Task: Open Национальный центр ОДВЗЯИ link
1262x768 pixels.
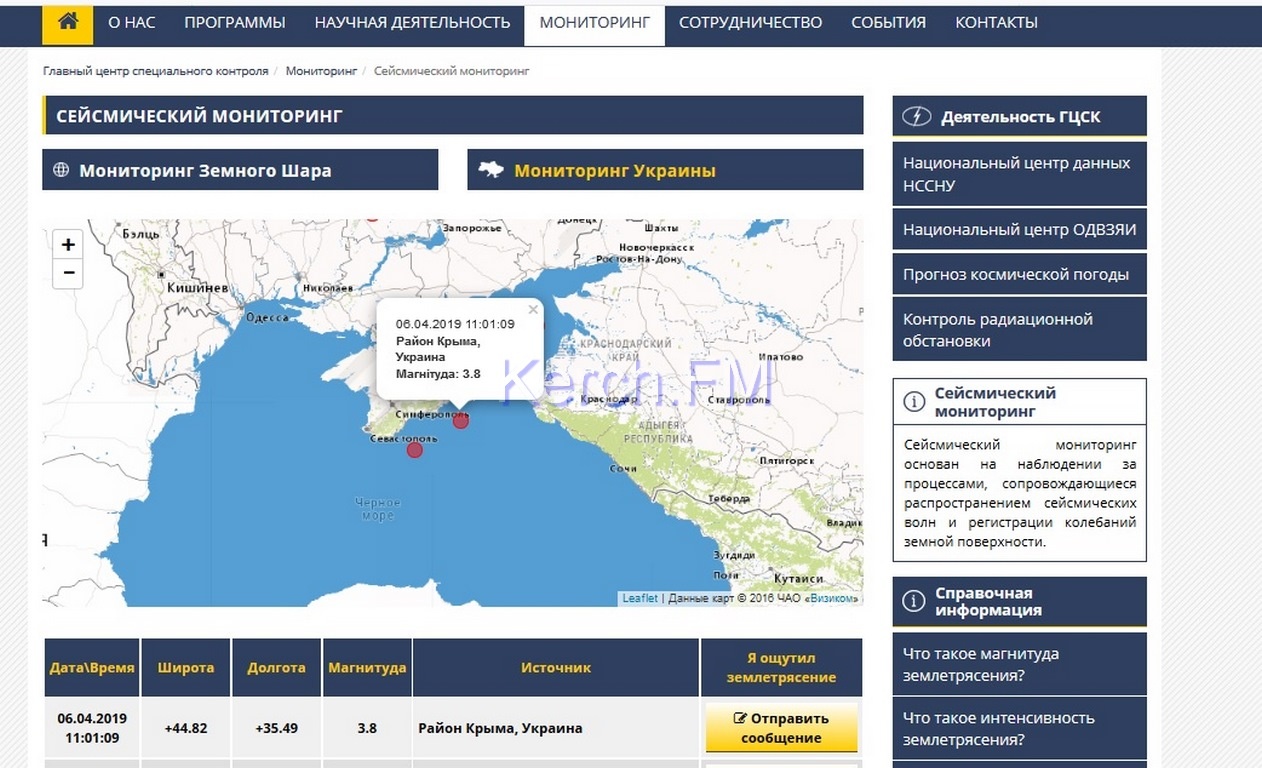Action: pos(1018,229)
